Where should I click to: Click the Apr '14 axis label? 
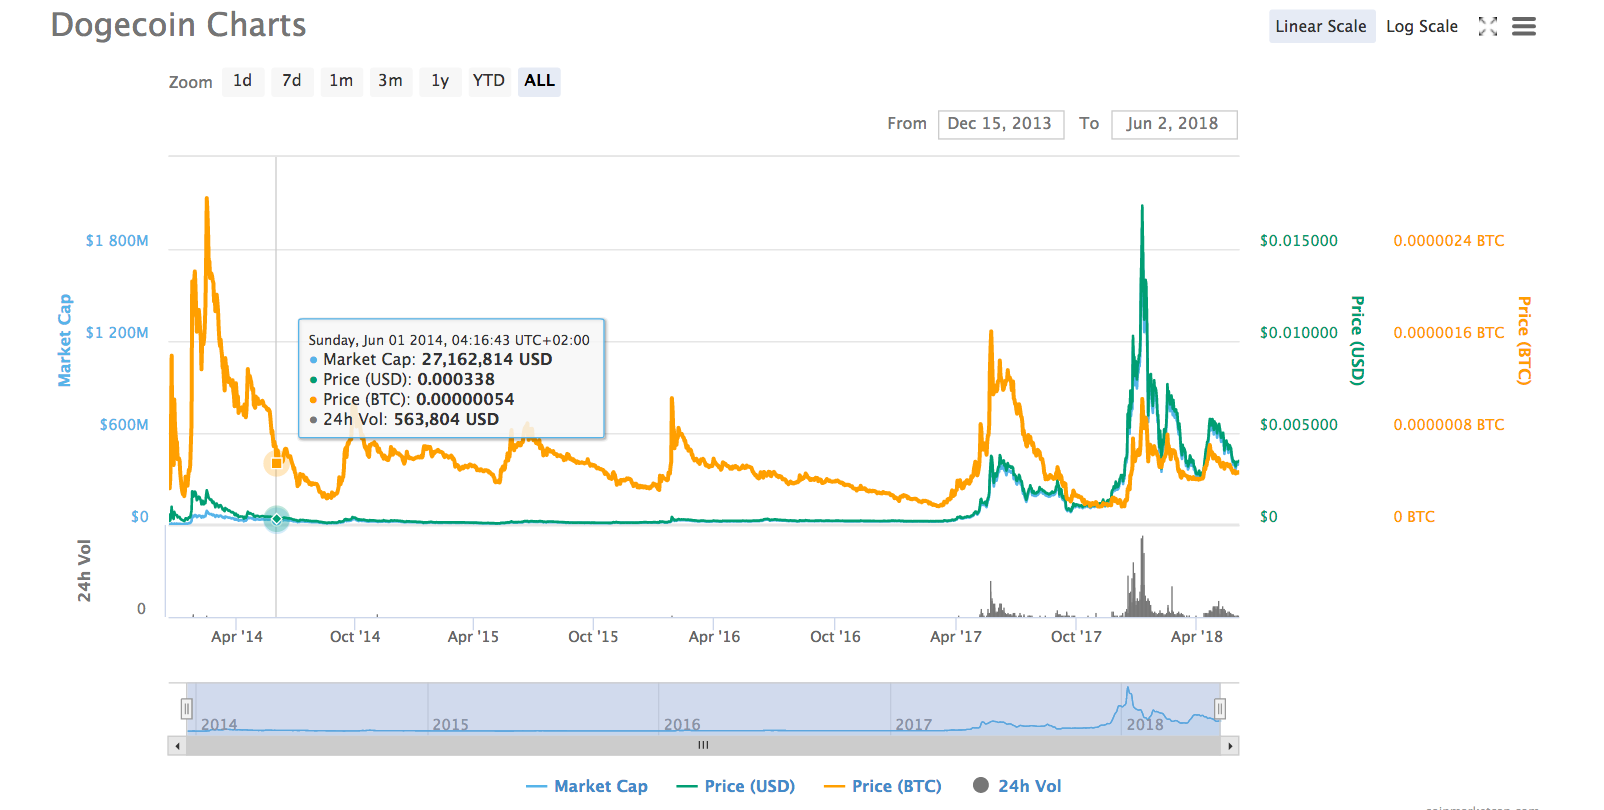237,637
